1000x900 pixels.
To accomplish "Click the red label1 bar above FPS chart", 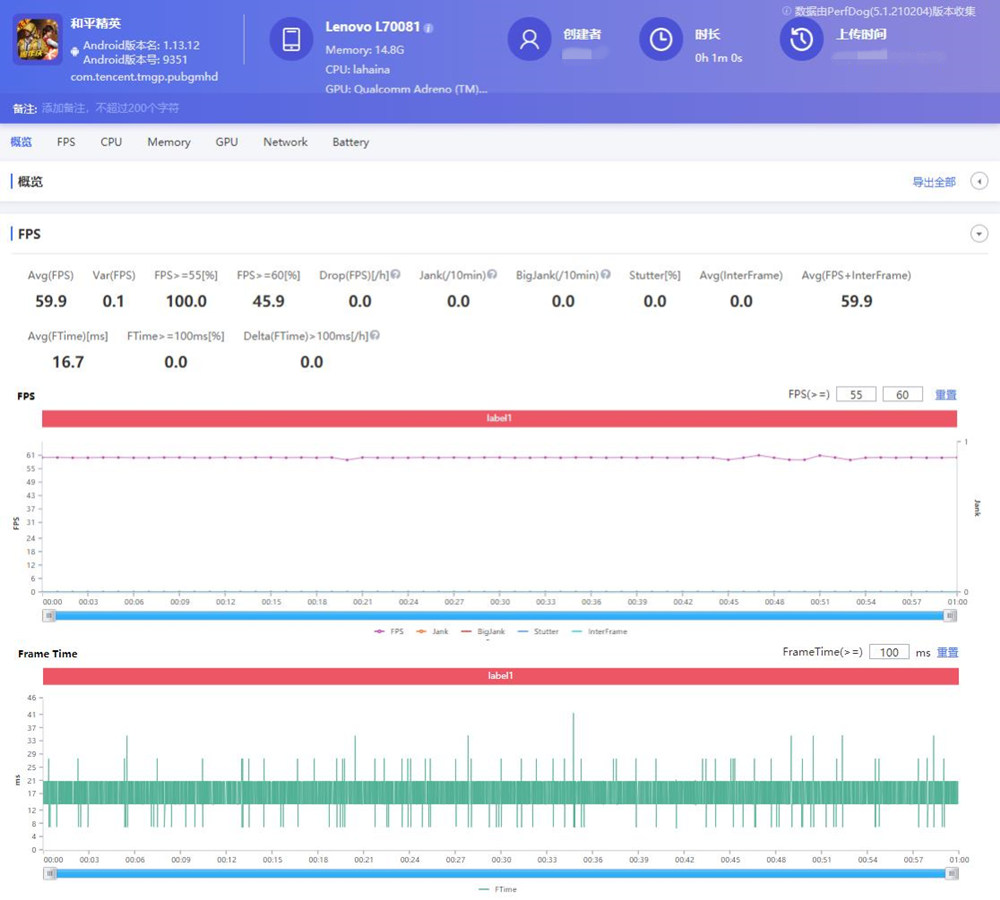I will coord(499,418).
